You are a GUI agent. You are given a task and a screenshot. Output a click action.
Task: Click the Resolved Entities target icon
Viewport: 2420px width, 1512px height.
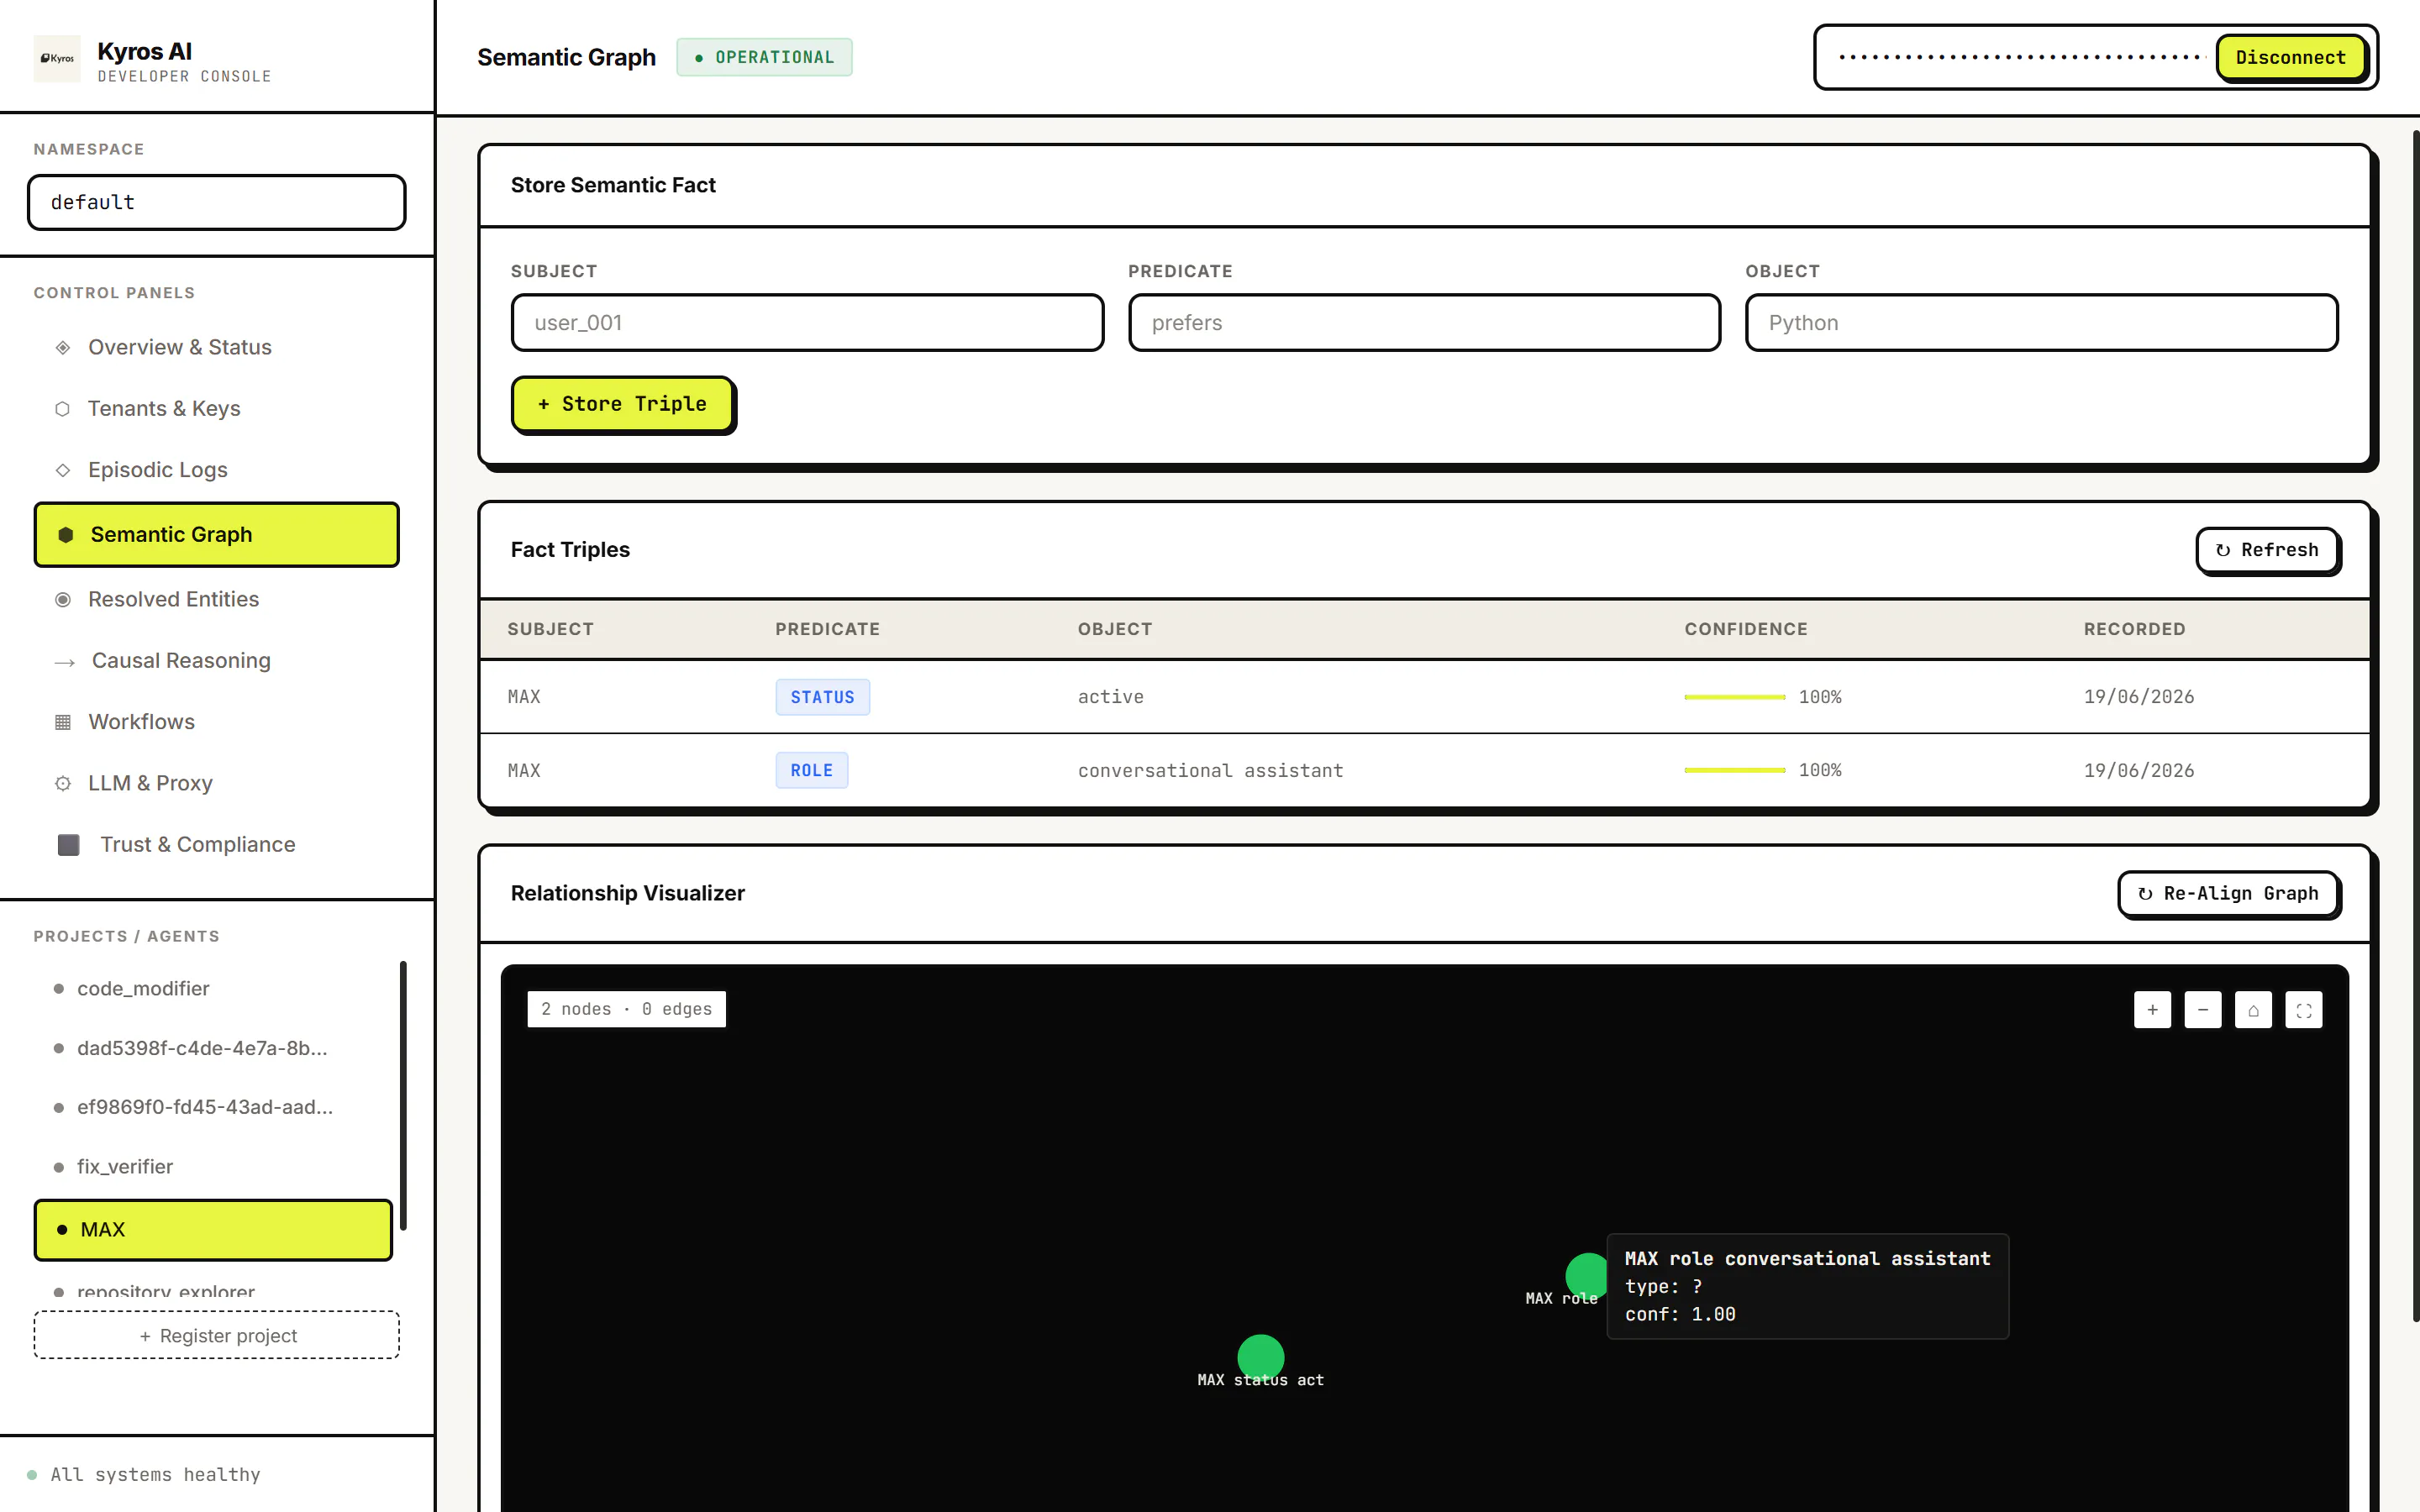point(63,600)
